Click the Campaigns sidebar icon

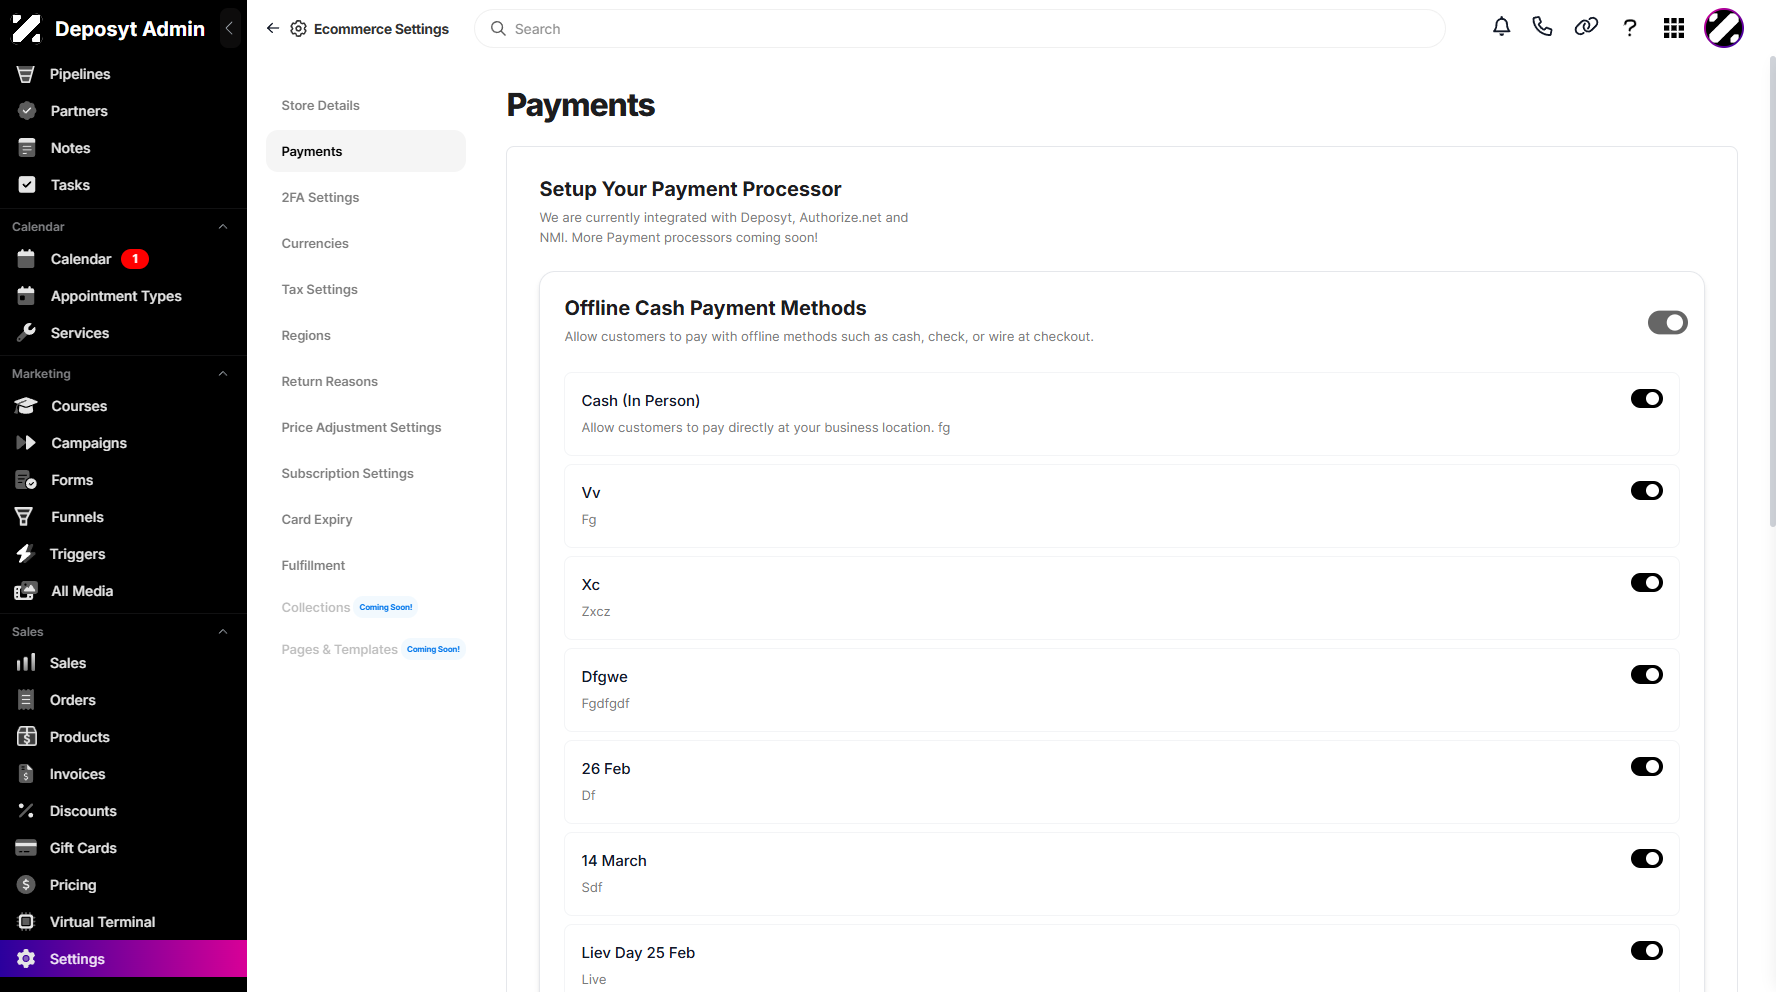click(26, 443)
